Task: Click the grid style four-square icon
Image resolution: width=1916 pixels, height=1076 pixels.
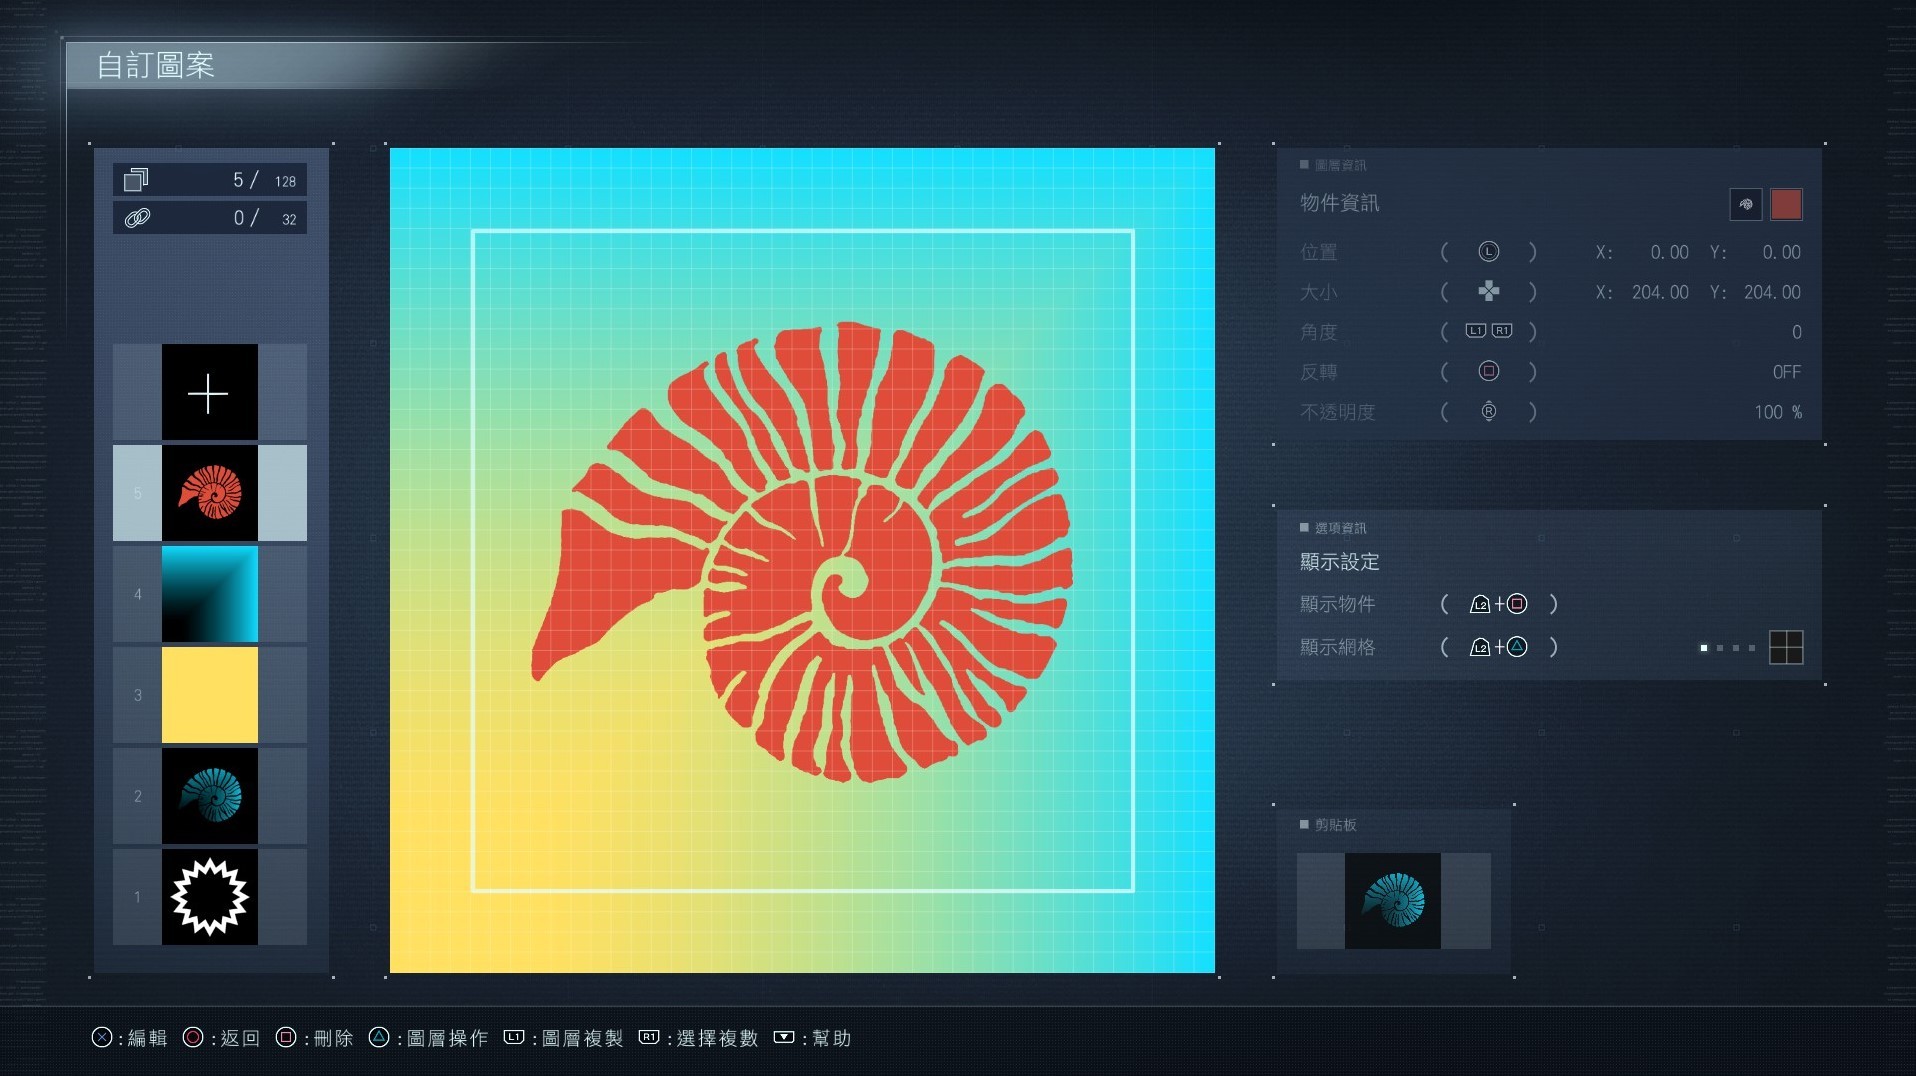Action: [1786, 647]
